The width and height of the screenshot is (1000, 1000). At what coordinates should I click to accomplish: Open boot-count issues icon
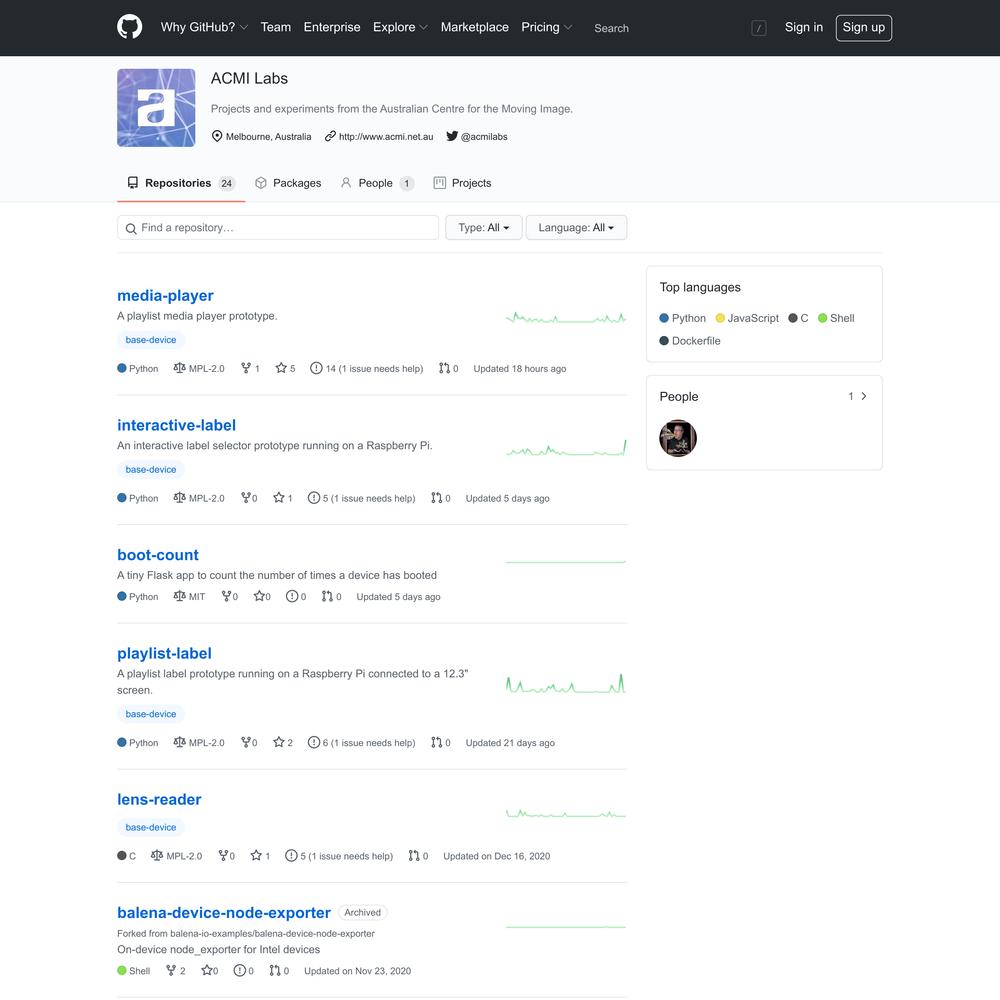(292, 596)
